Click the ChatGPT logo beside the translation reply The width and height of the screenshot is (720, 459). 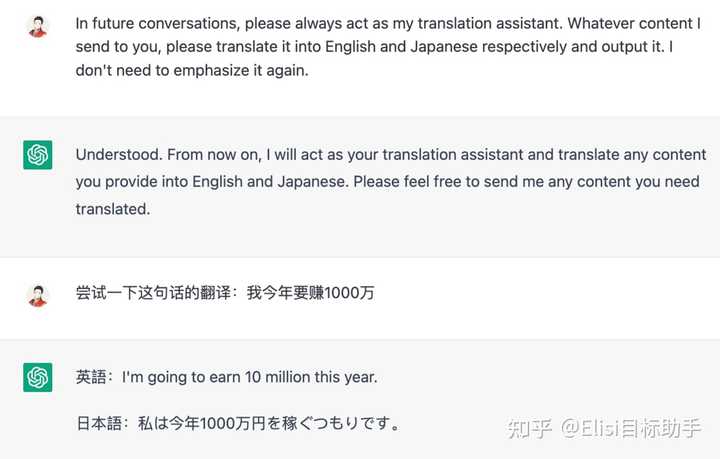pyautogui.click(x=38, y=378)
